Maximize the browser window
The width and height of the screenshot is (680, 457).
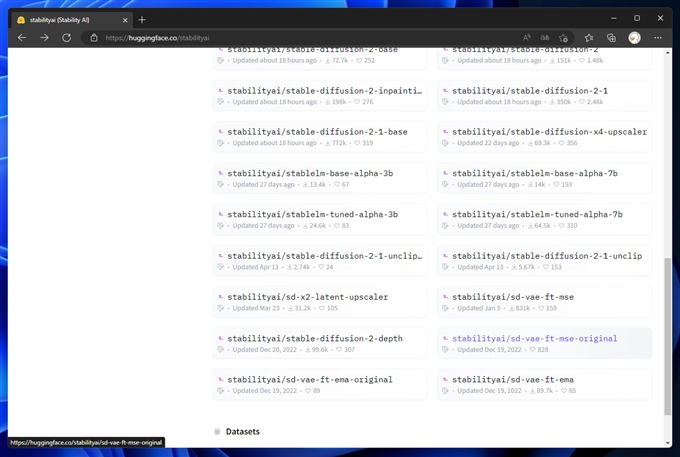[637, 18]
